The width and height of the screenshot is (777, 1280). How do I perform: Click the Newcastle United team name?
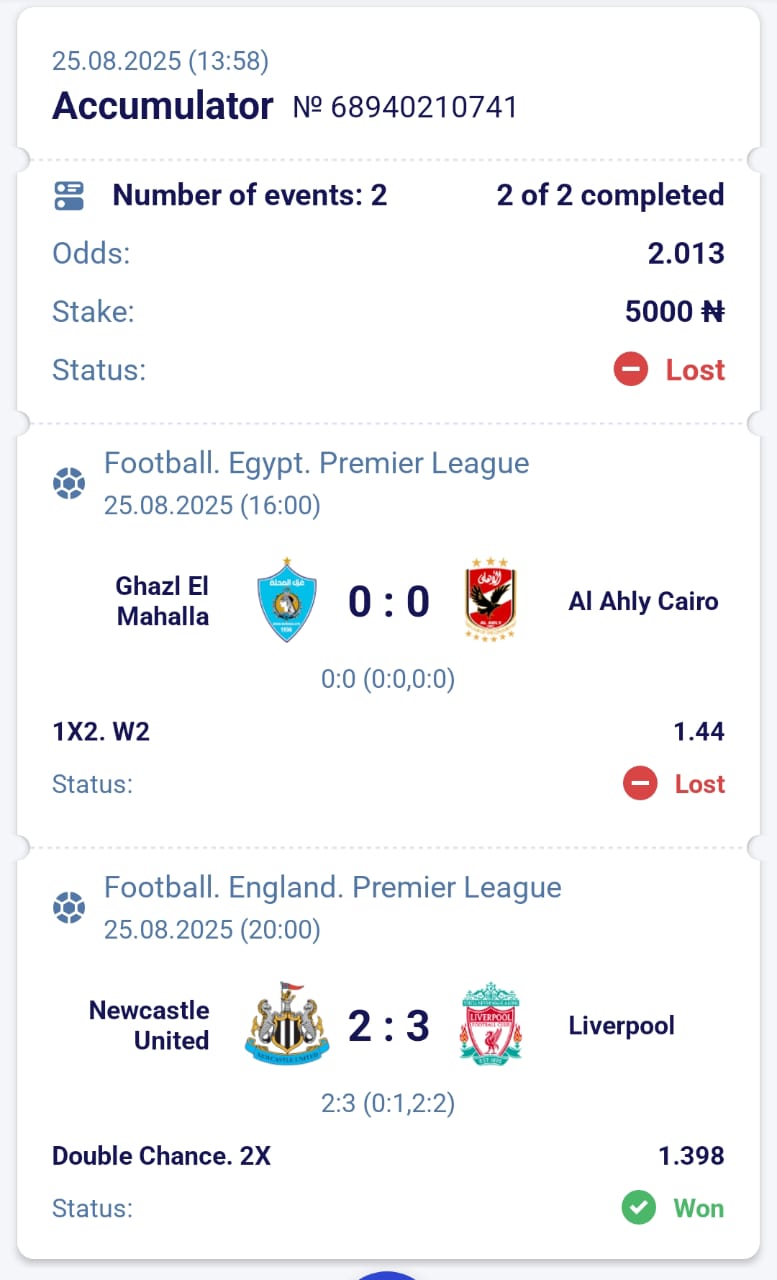pos(149,1025)
